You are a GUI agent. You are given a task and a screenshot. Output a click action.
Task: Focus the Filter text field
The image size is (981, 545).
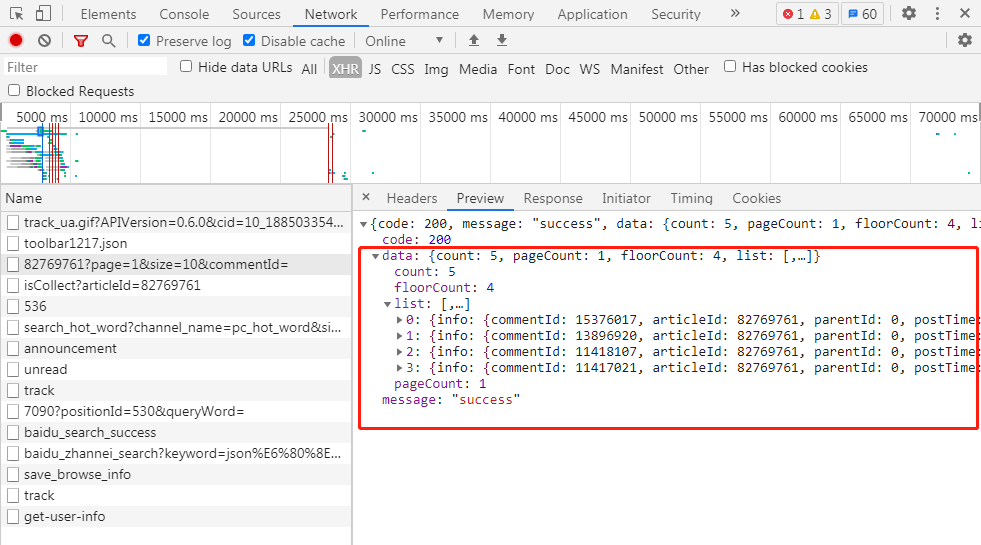(85, 67)
